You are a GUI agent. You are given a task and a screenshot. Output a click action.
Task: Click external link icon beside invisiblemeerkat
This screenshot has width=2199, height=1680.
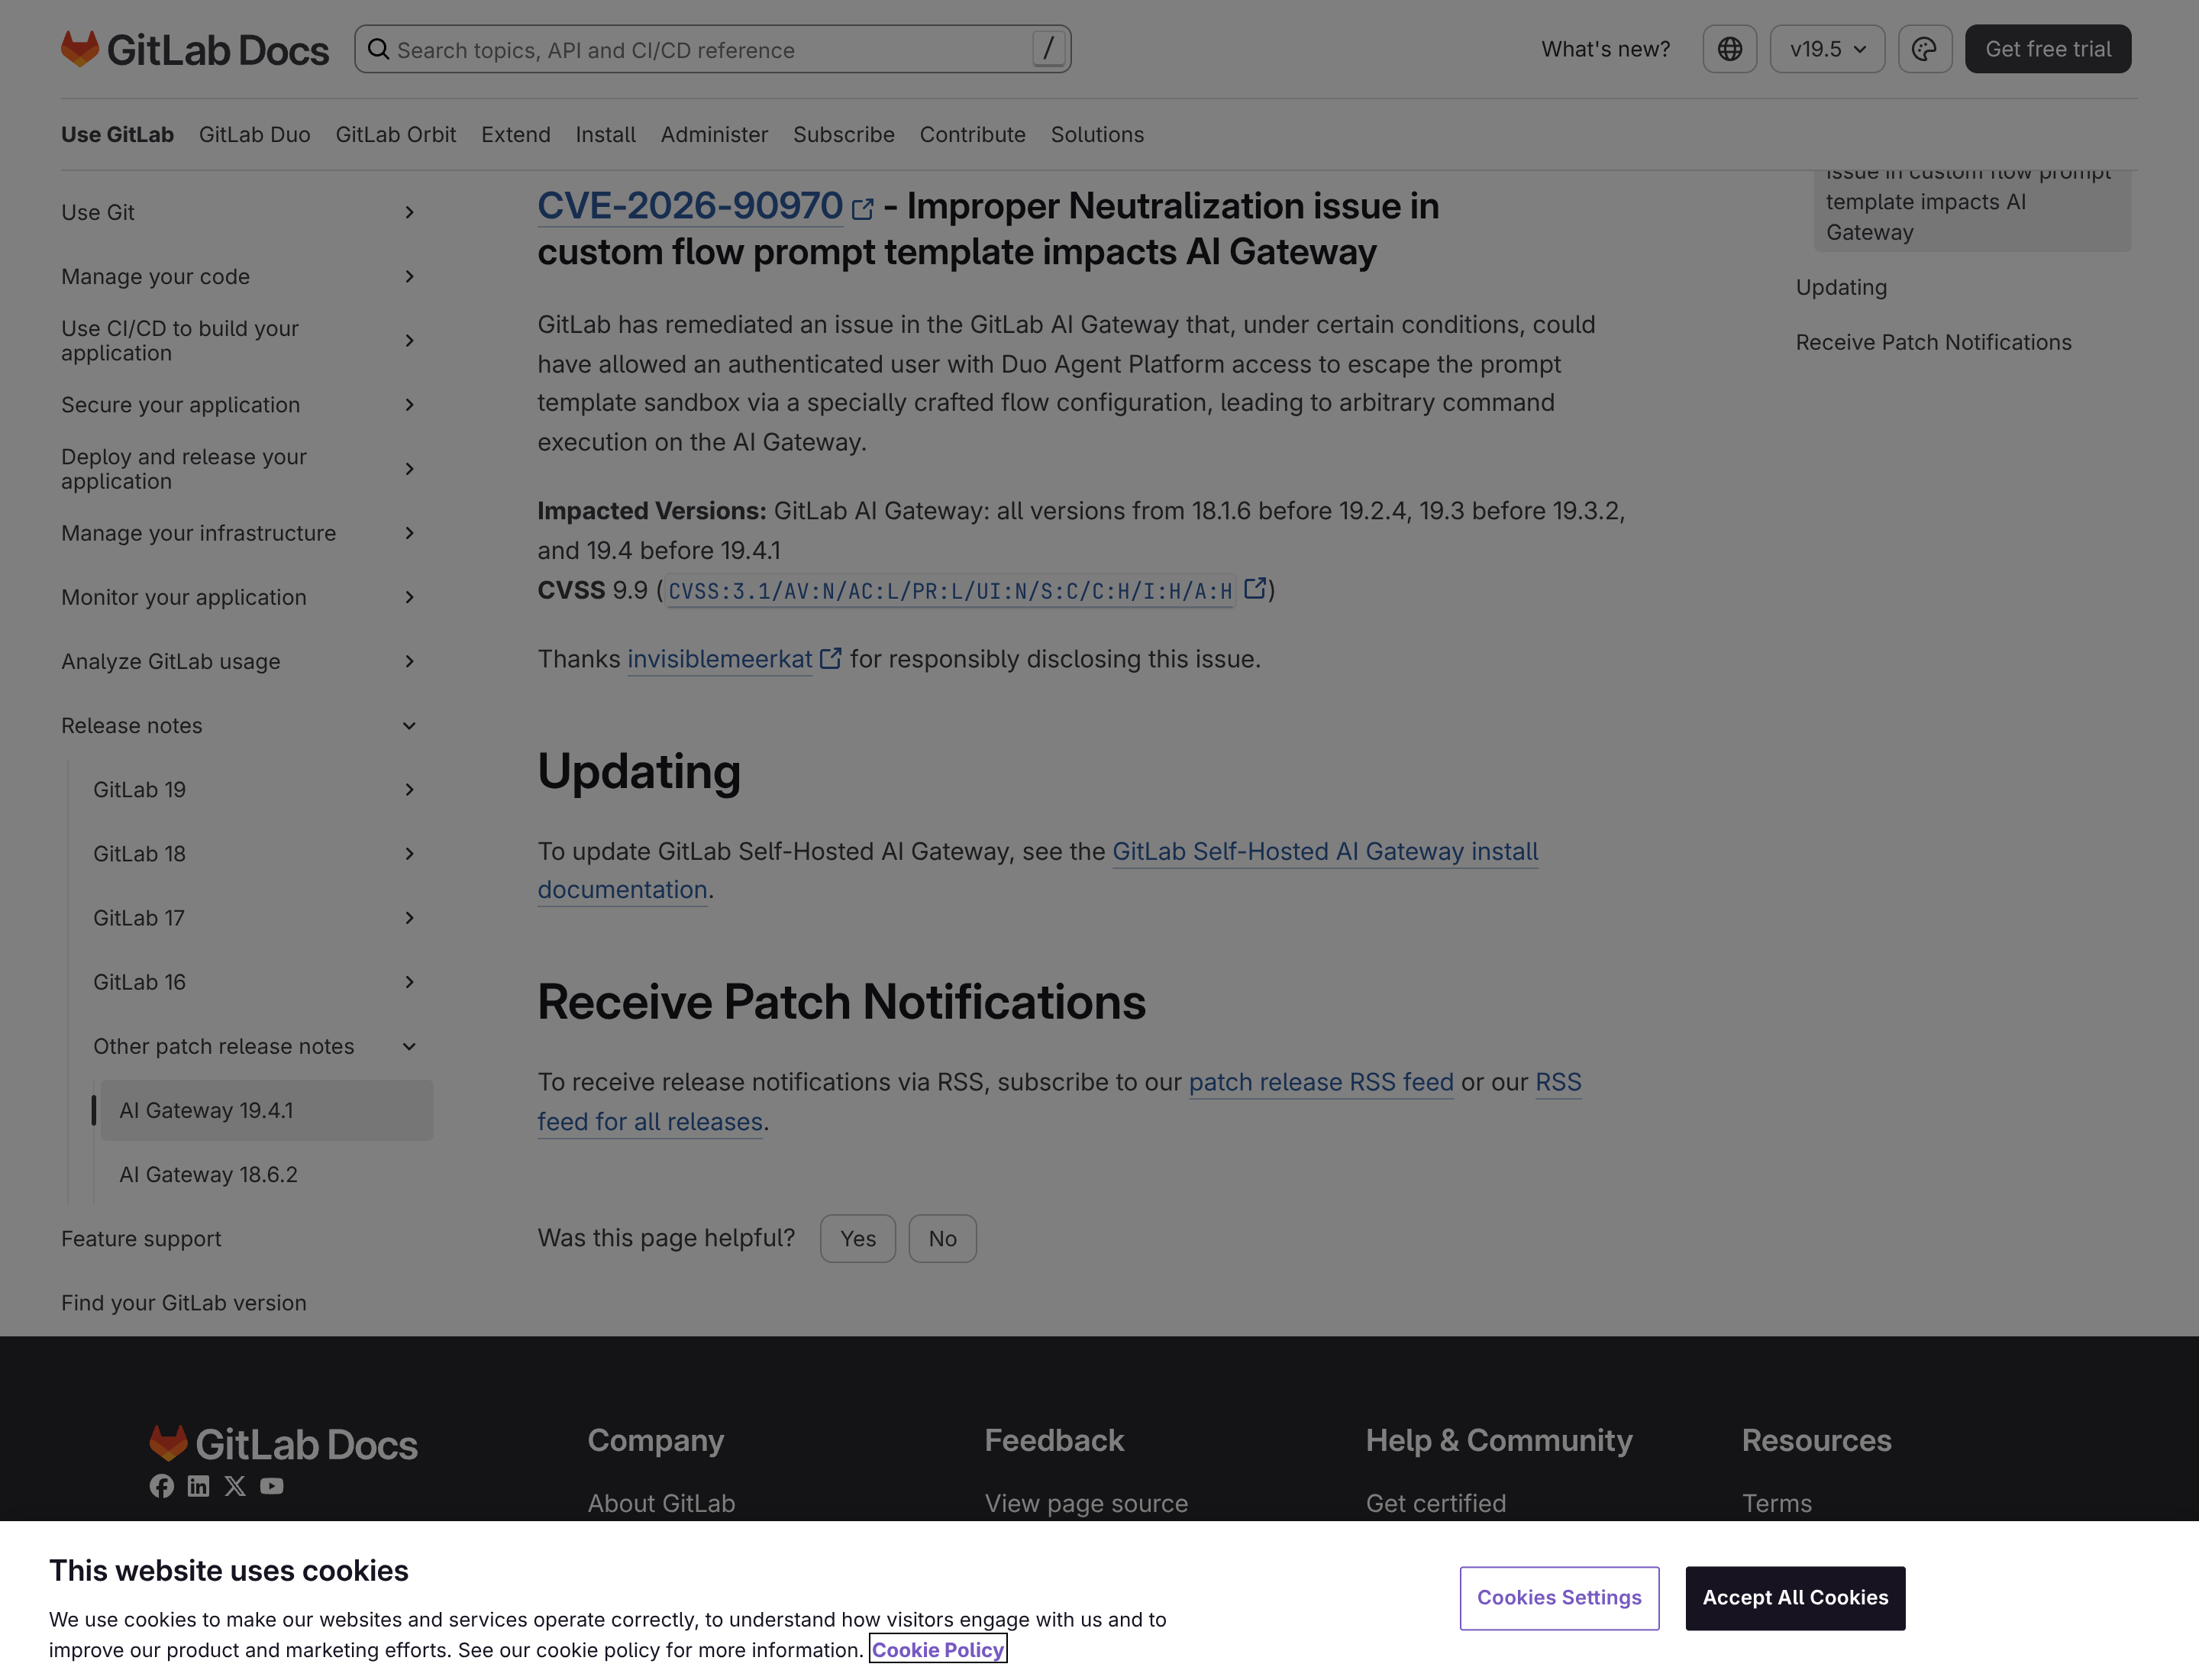pos(830,658)
